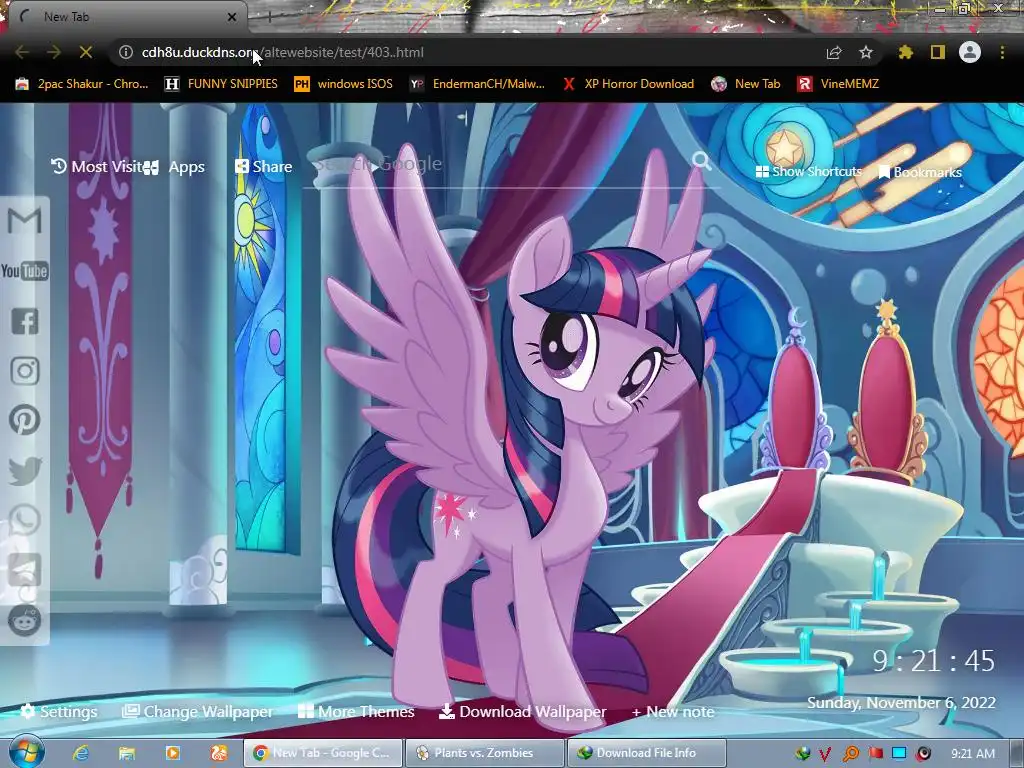Open Bookmarks on new tab page
Screen dimensions: 1024x768
[x=920, y=172]
